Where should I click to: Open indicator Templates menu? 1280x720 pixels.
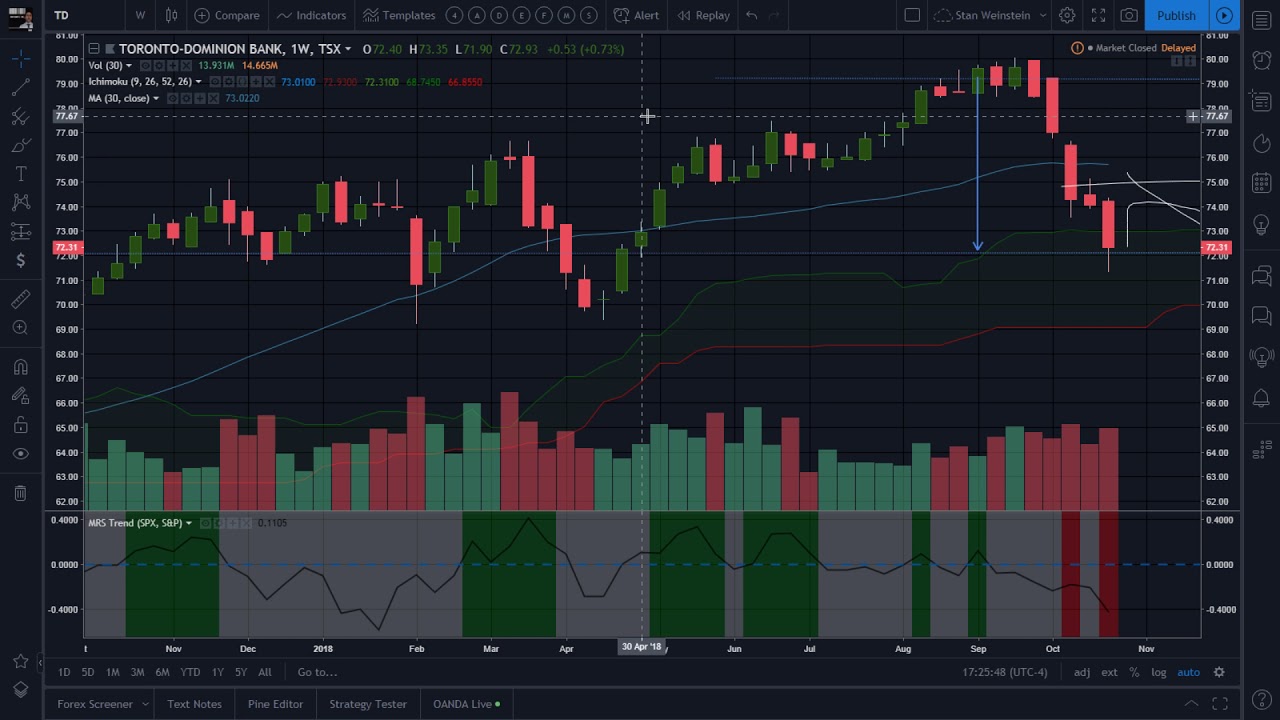(x=399, y=15)
